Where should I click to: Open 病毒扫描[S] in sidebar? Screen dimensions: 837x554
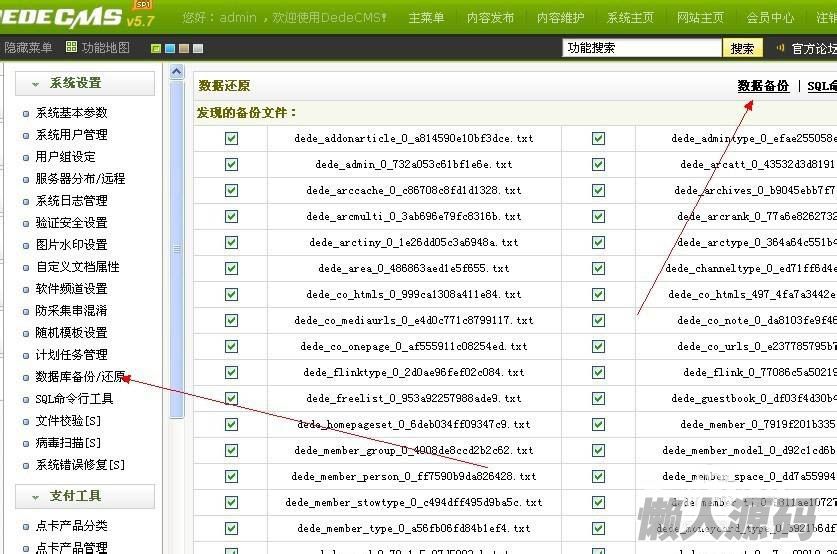click(68, 442)
